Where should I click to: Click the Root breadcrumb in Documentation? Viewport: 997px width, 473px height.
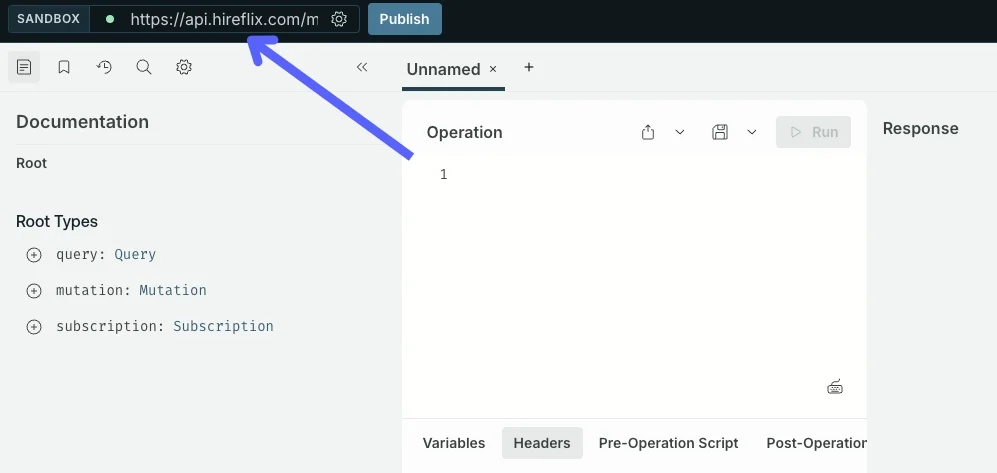click(31, 163)
